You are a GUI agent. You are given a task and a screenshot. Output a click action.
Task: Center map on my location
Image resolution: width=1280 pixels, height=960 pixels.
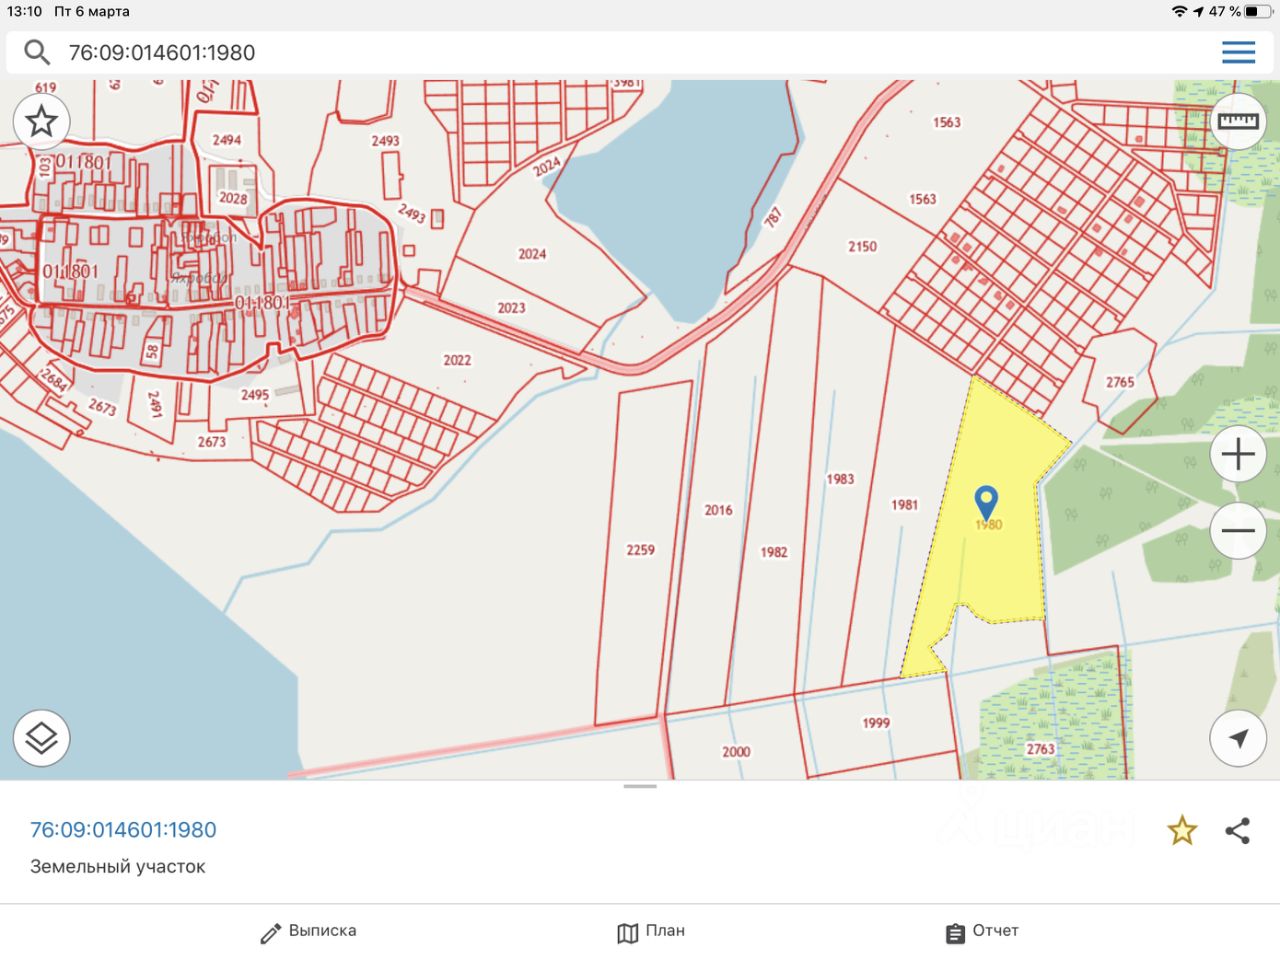[1238, 739]
